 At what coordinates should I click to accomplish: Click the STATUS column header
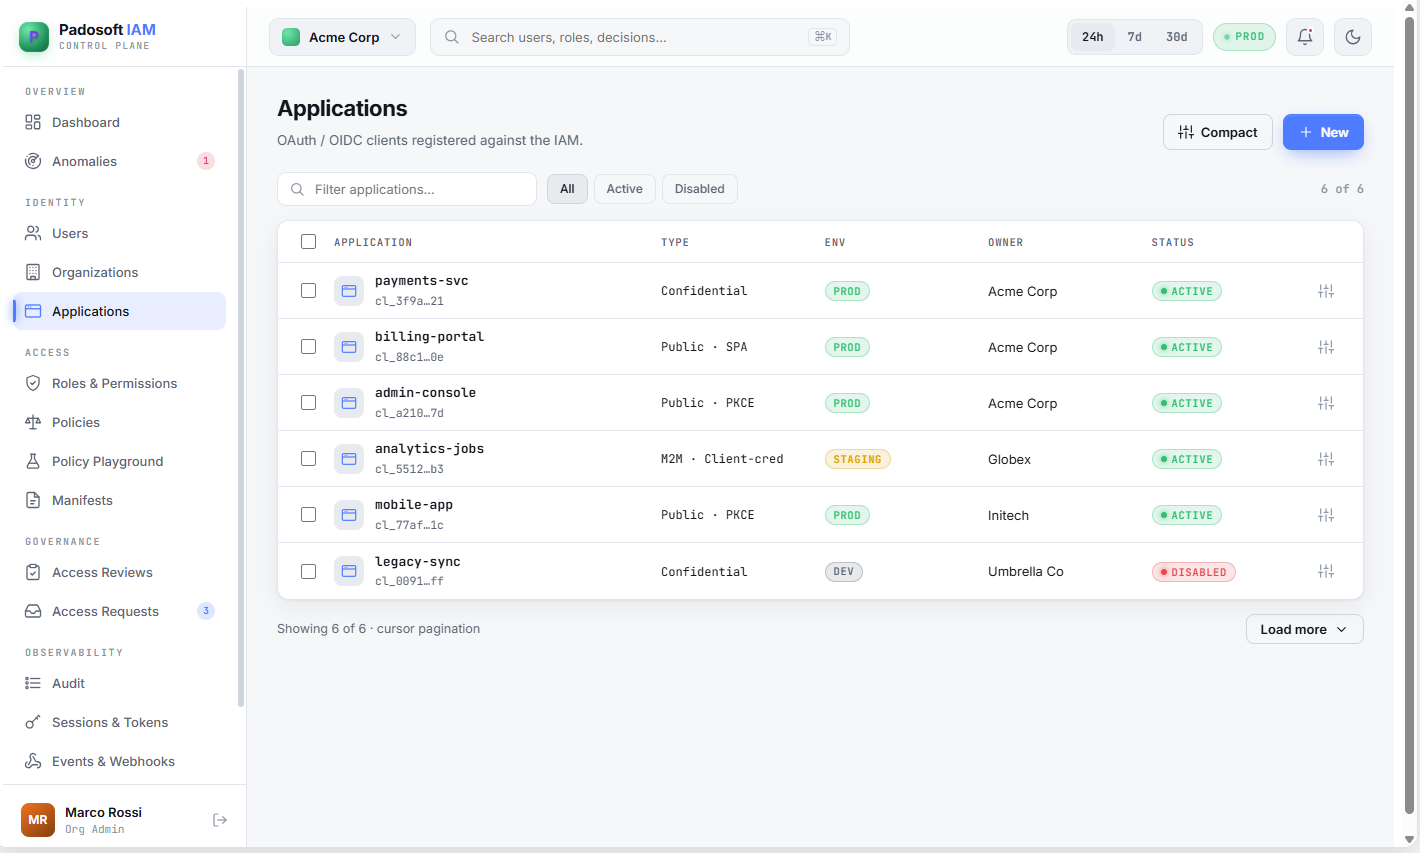(1173, 242)
